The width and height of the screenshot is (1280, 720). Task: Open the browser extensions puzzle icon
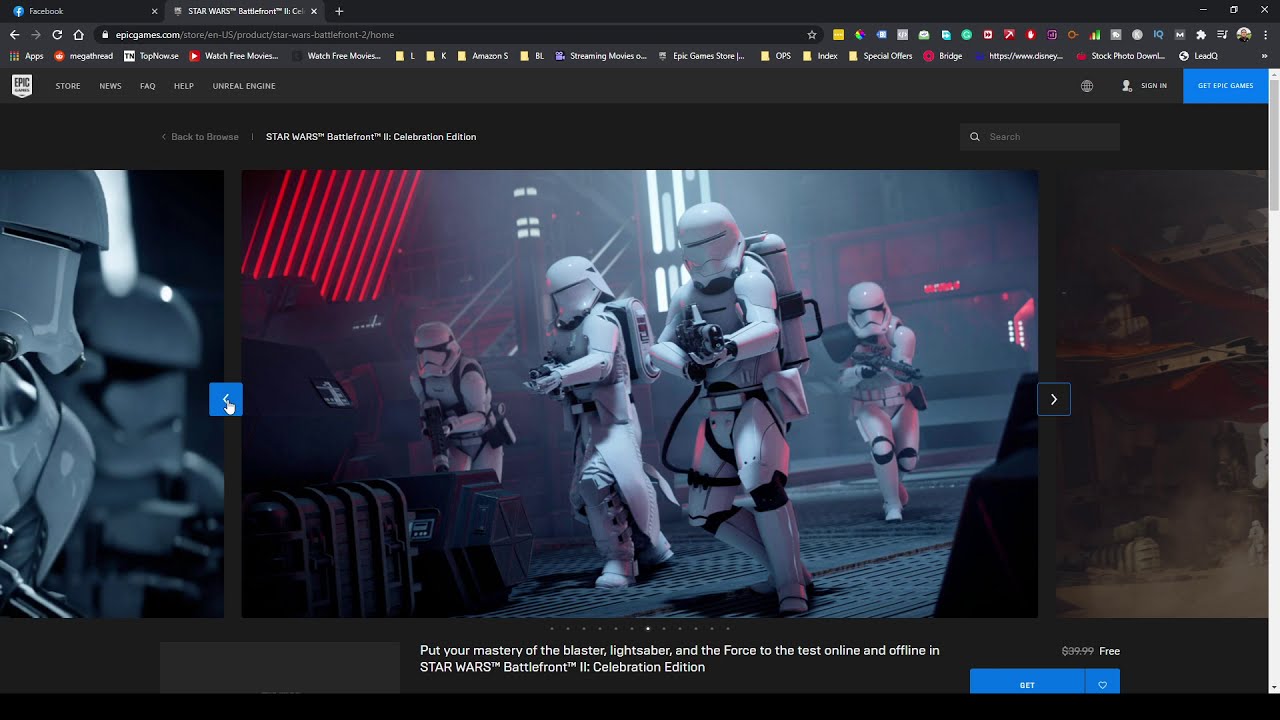[x=1202, y=34]
